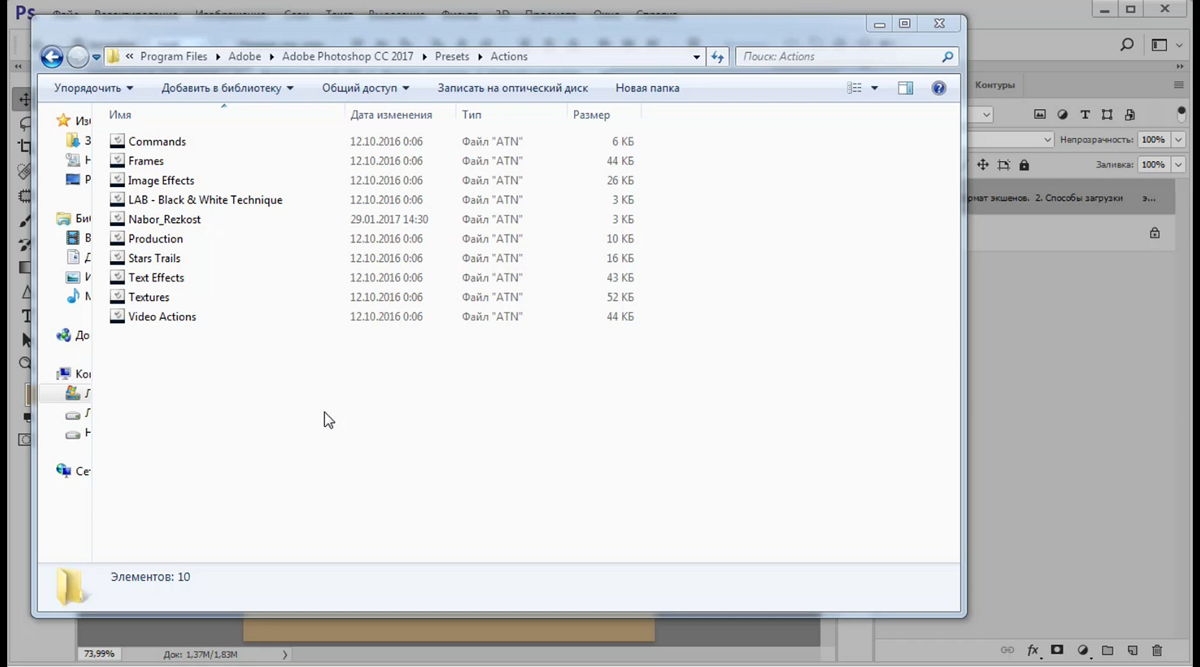The width and height of the screenshot is (1200, 667).
Task: Create a new folder with Новая папка
Action: click(x=647, y=88)
